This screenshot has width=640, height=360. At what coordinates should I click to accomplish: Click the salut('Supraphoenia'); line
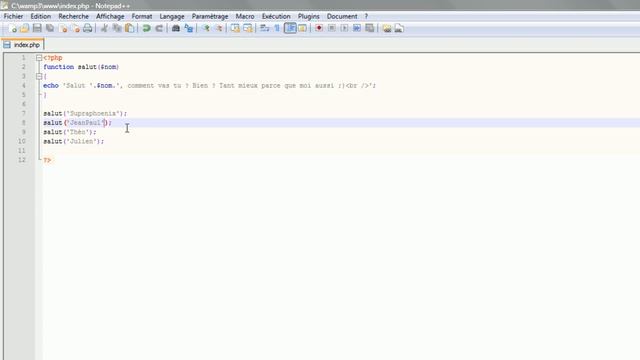(x=85, y=113)
